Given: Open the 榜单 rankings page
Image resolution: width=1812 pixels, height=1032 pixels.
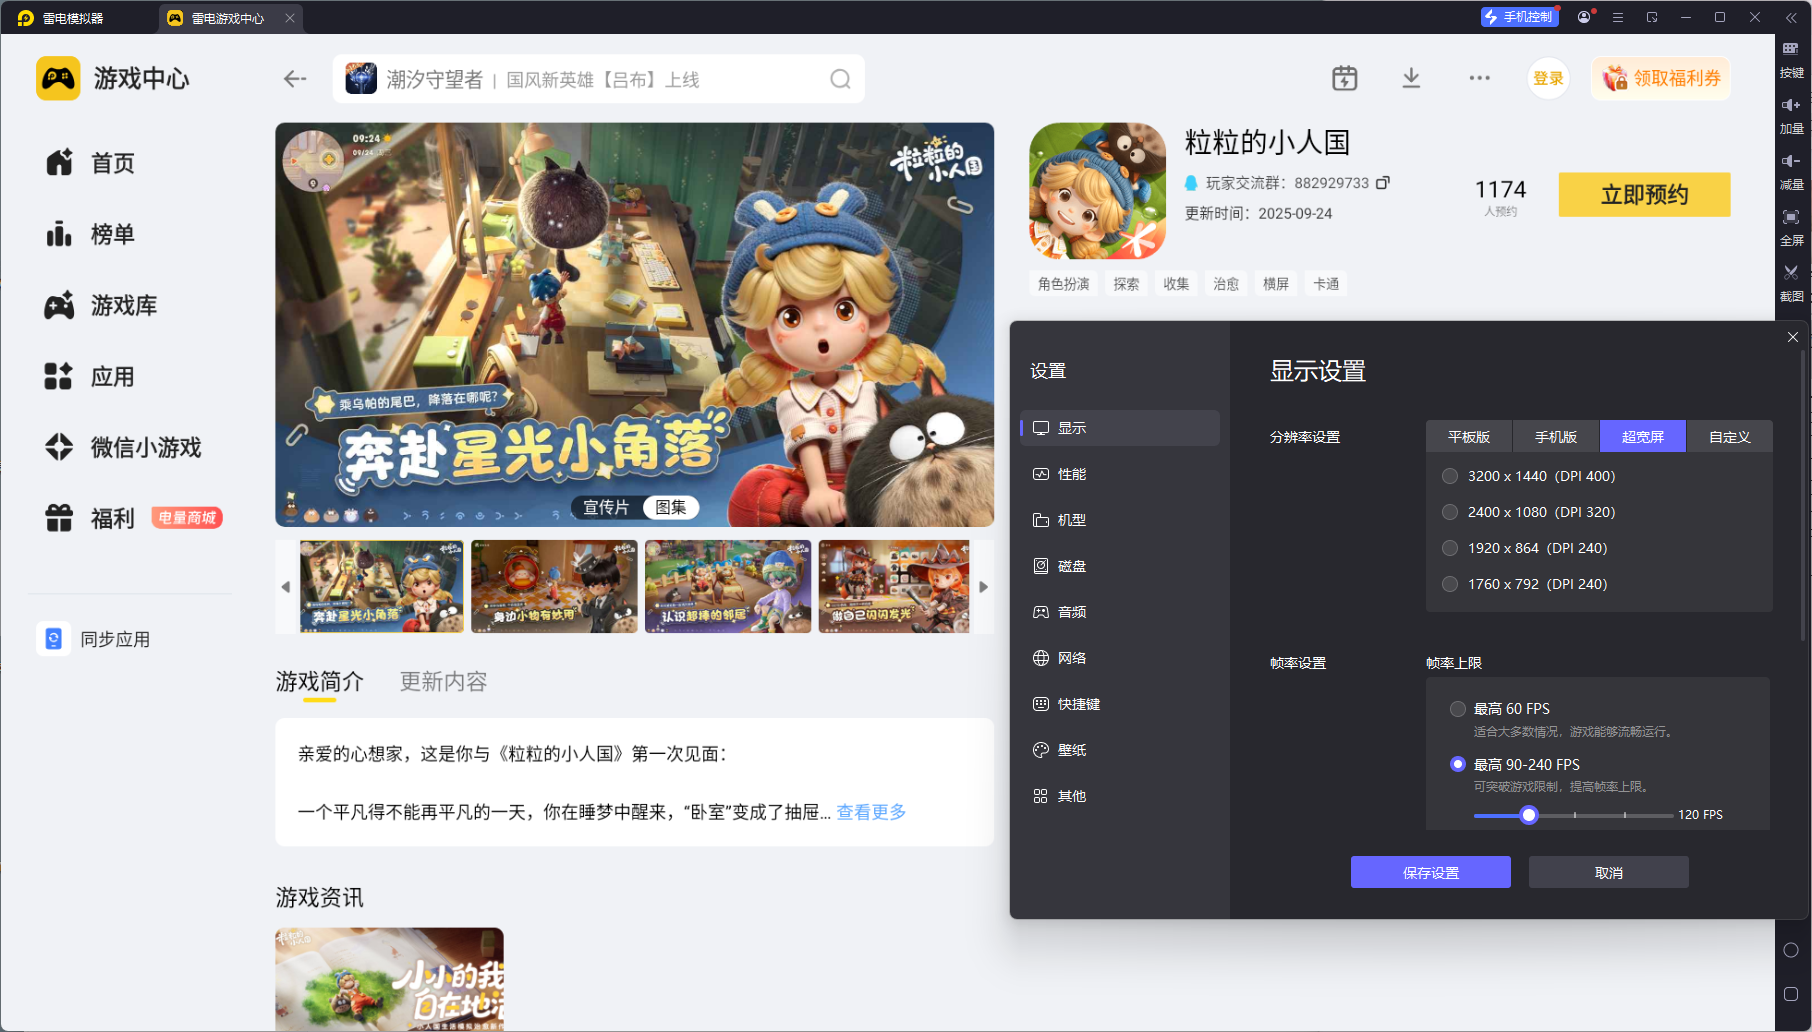Looking at the screenshot, I should [90, 234].
